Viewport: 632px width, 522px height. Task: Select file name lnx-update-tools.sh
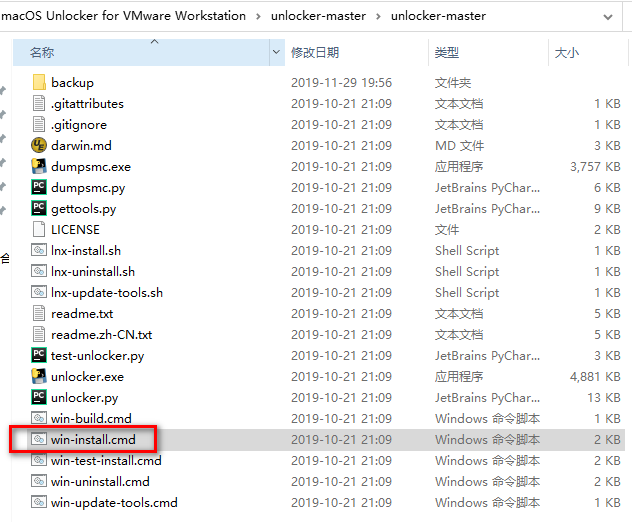coord(107,293)
